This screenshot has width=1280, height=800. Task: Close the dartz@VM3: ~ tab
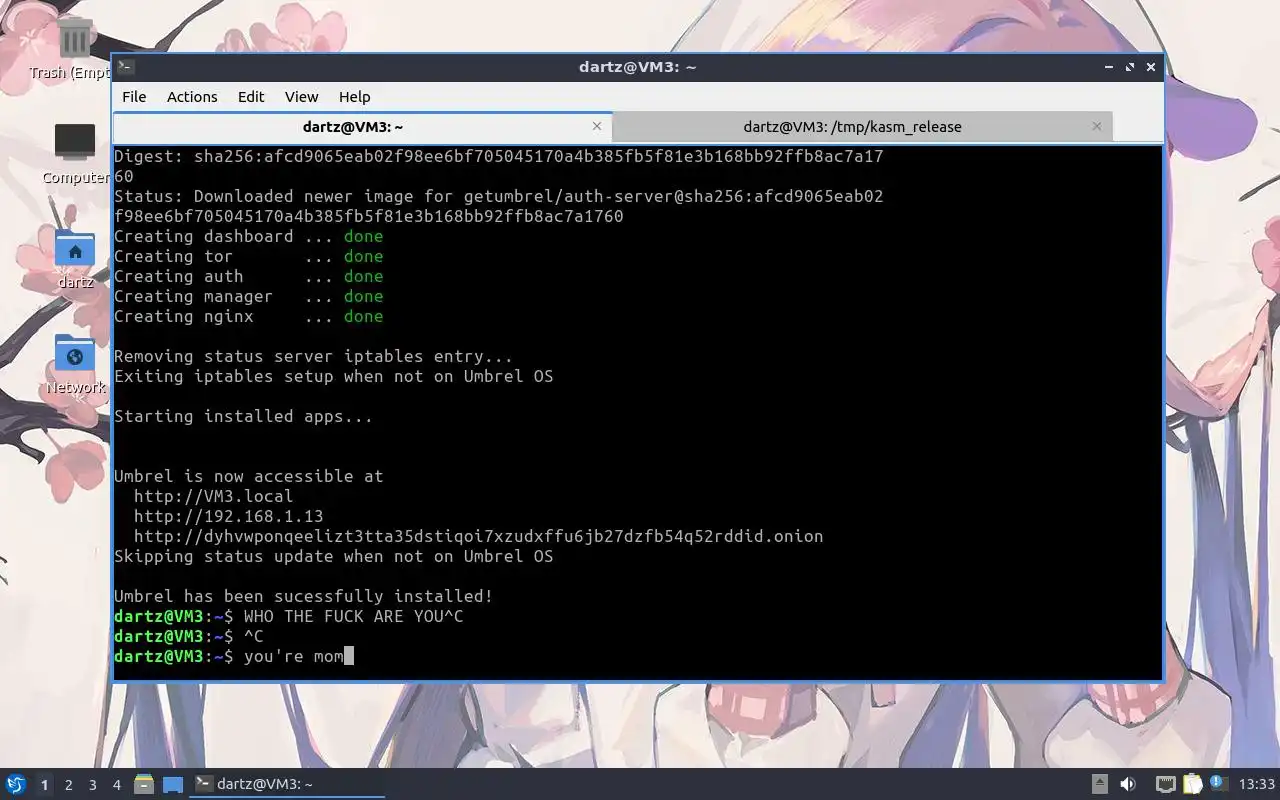[597, 126]
